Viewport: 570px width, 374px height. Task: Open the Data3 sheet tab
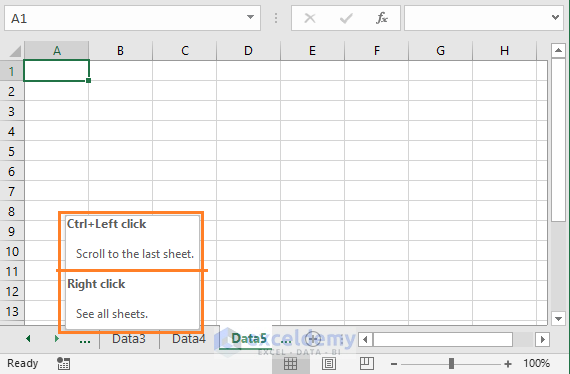tap(129, 339)
